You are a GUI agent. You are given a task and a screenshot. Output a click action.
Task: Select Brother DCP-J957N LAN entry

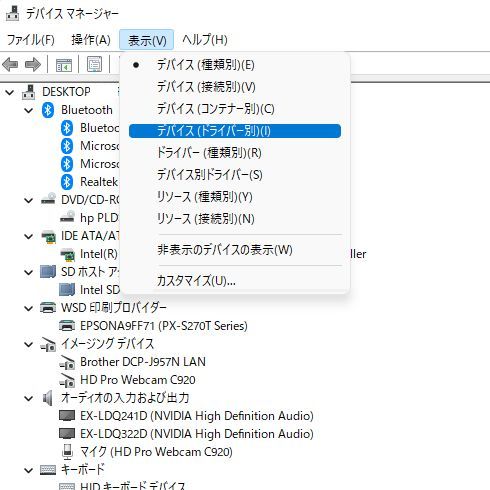point(143,362)
